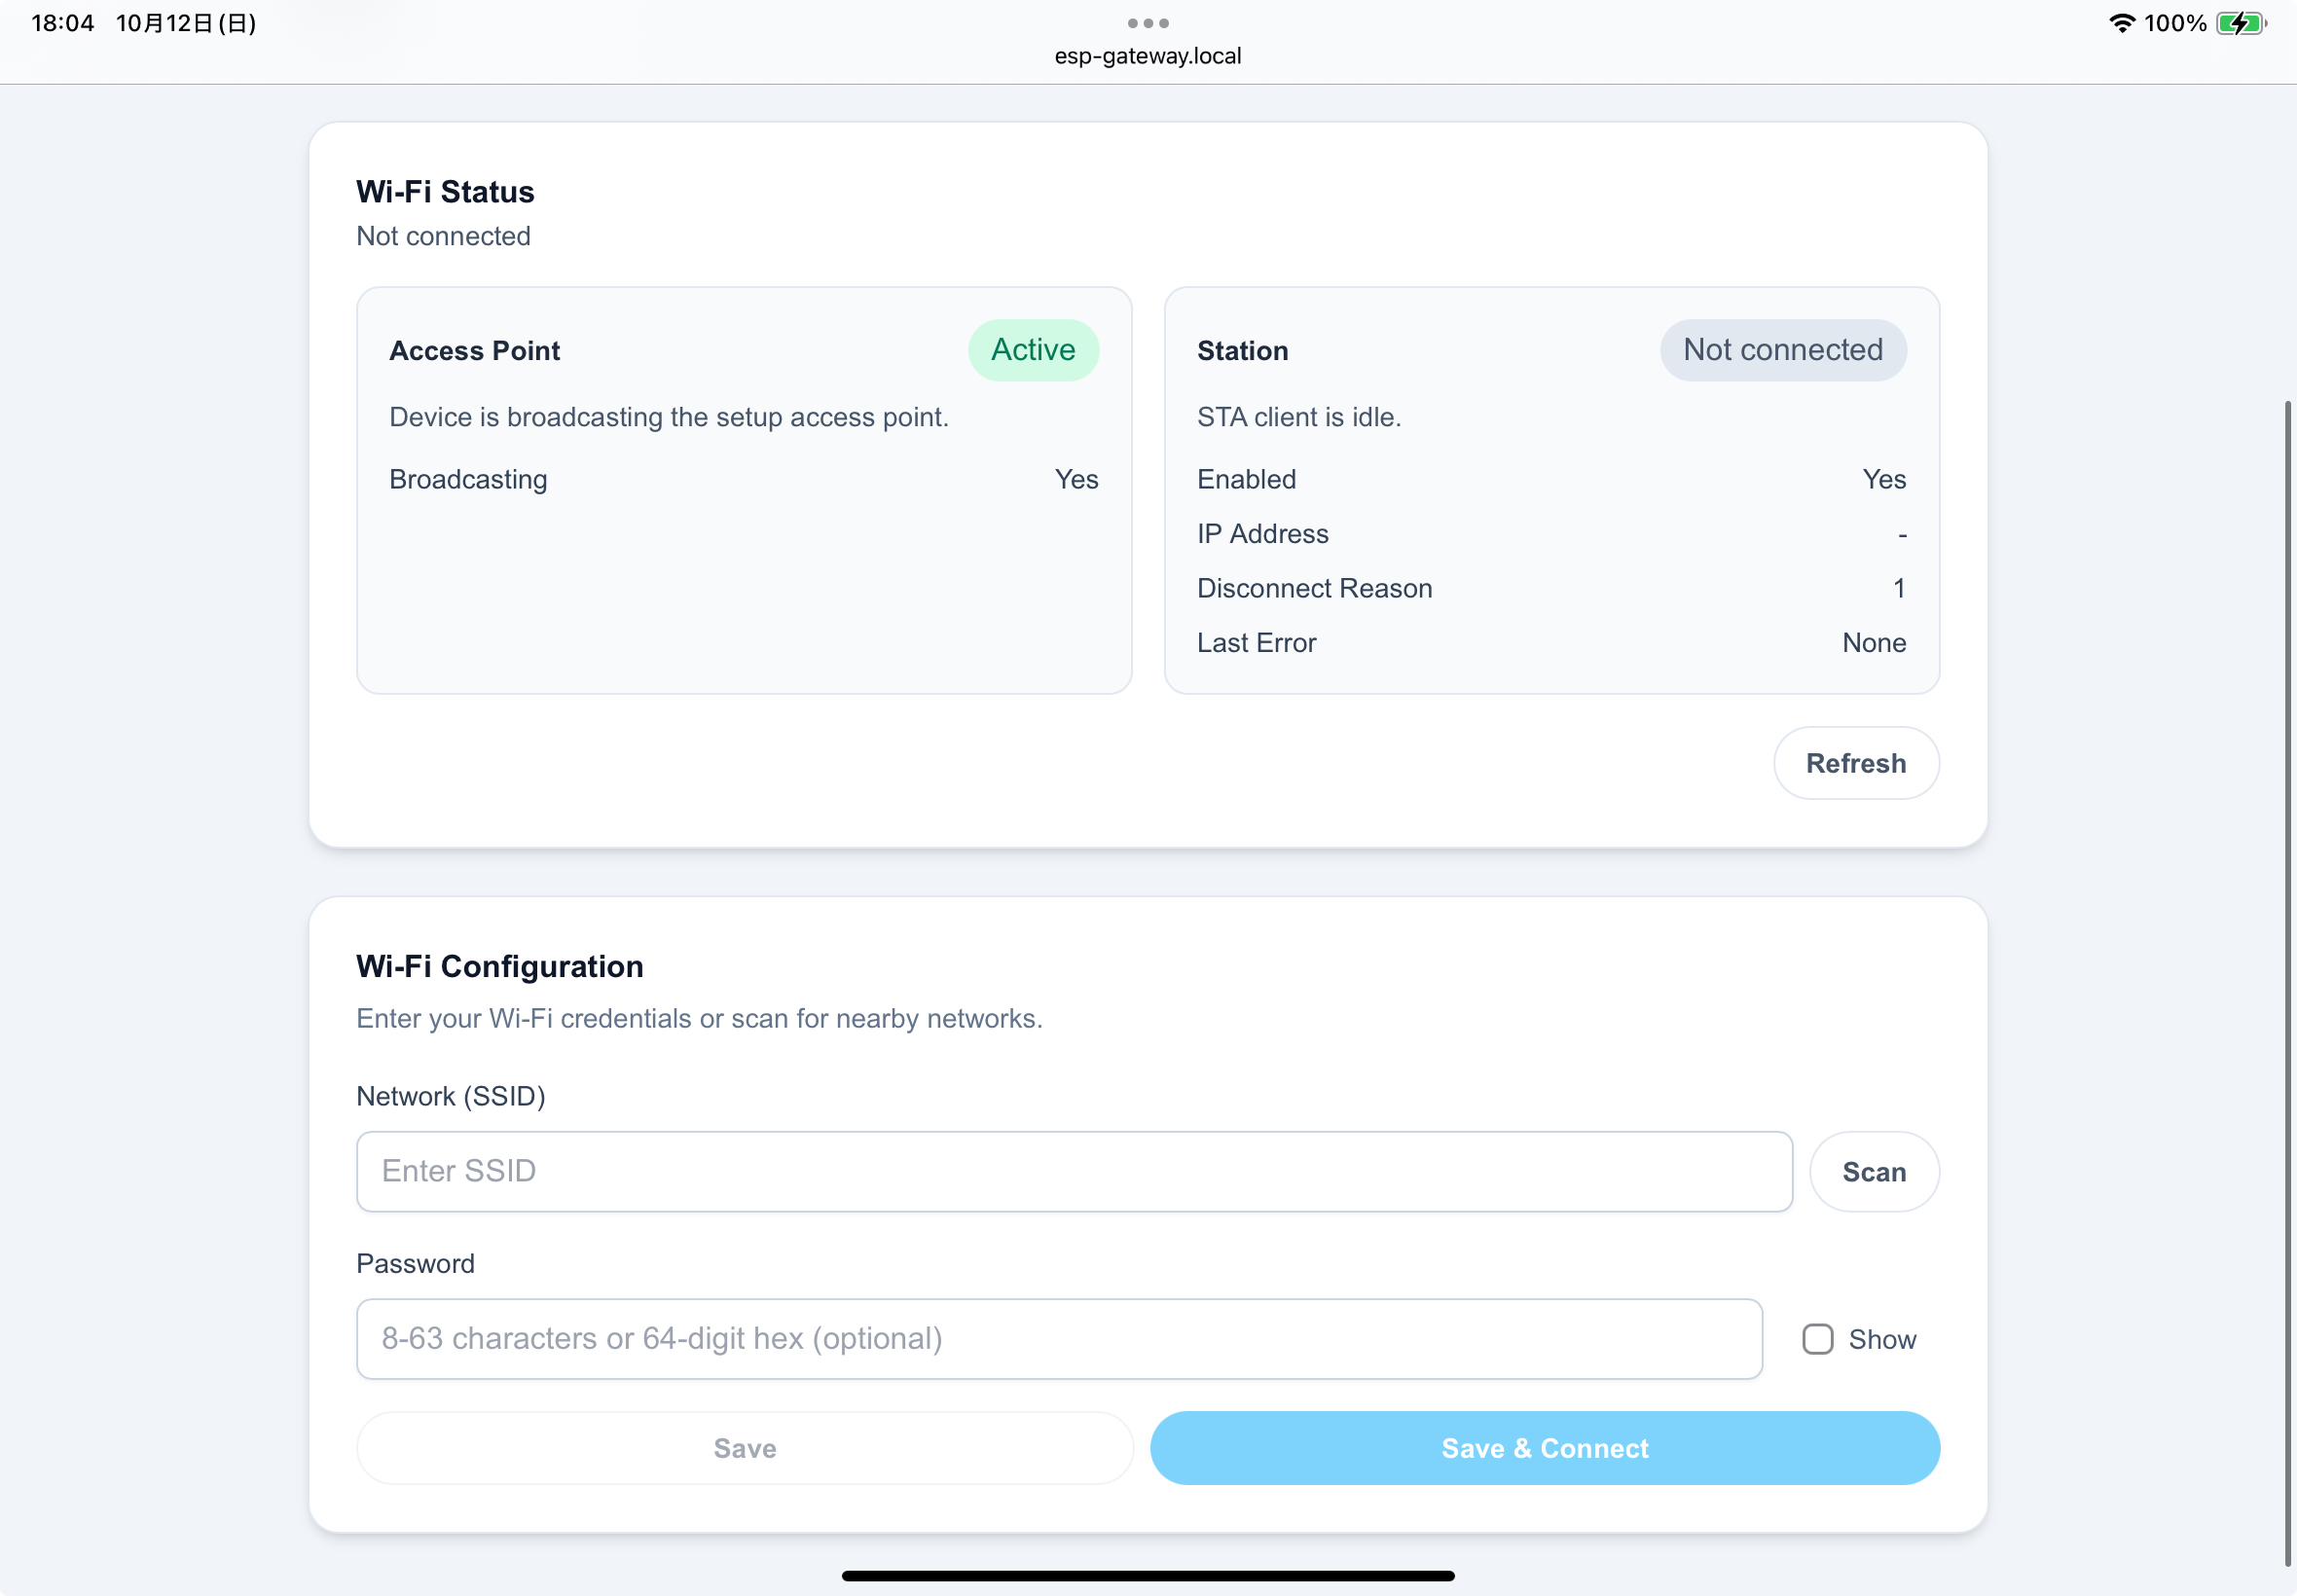The height and width of the screenshot is (1596, 2297).
Task: Select the Wi-Fi Status section heading
Action: click(x=444, y=191)
